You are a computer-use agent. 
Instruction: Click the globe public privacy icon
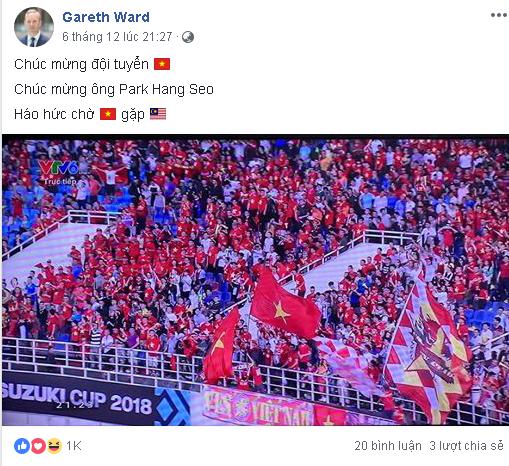[188, 37]
